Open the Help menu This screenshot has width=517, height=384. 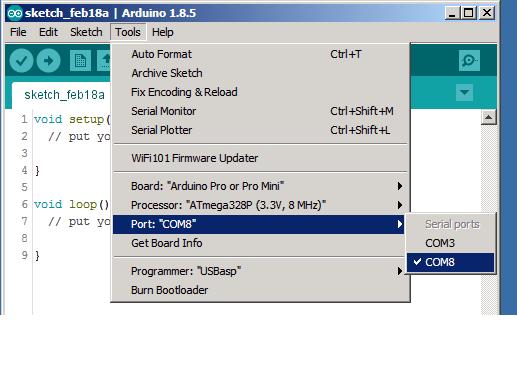(x=162, y=32)
